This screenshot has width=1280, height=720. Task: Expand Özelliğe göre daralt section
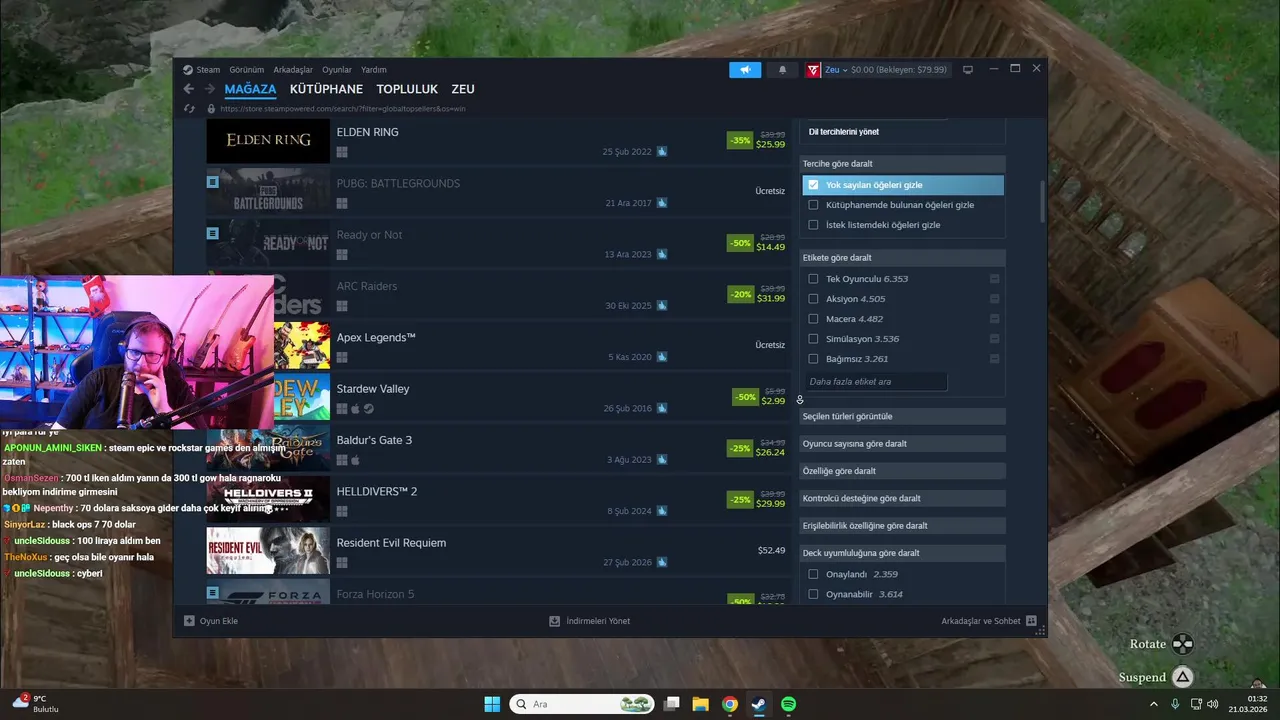(x=902, y=471)
